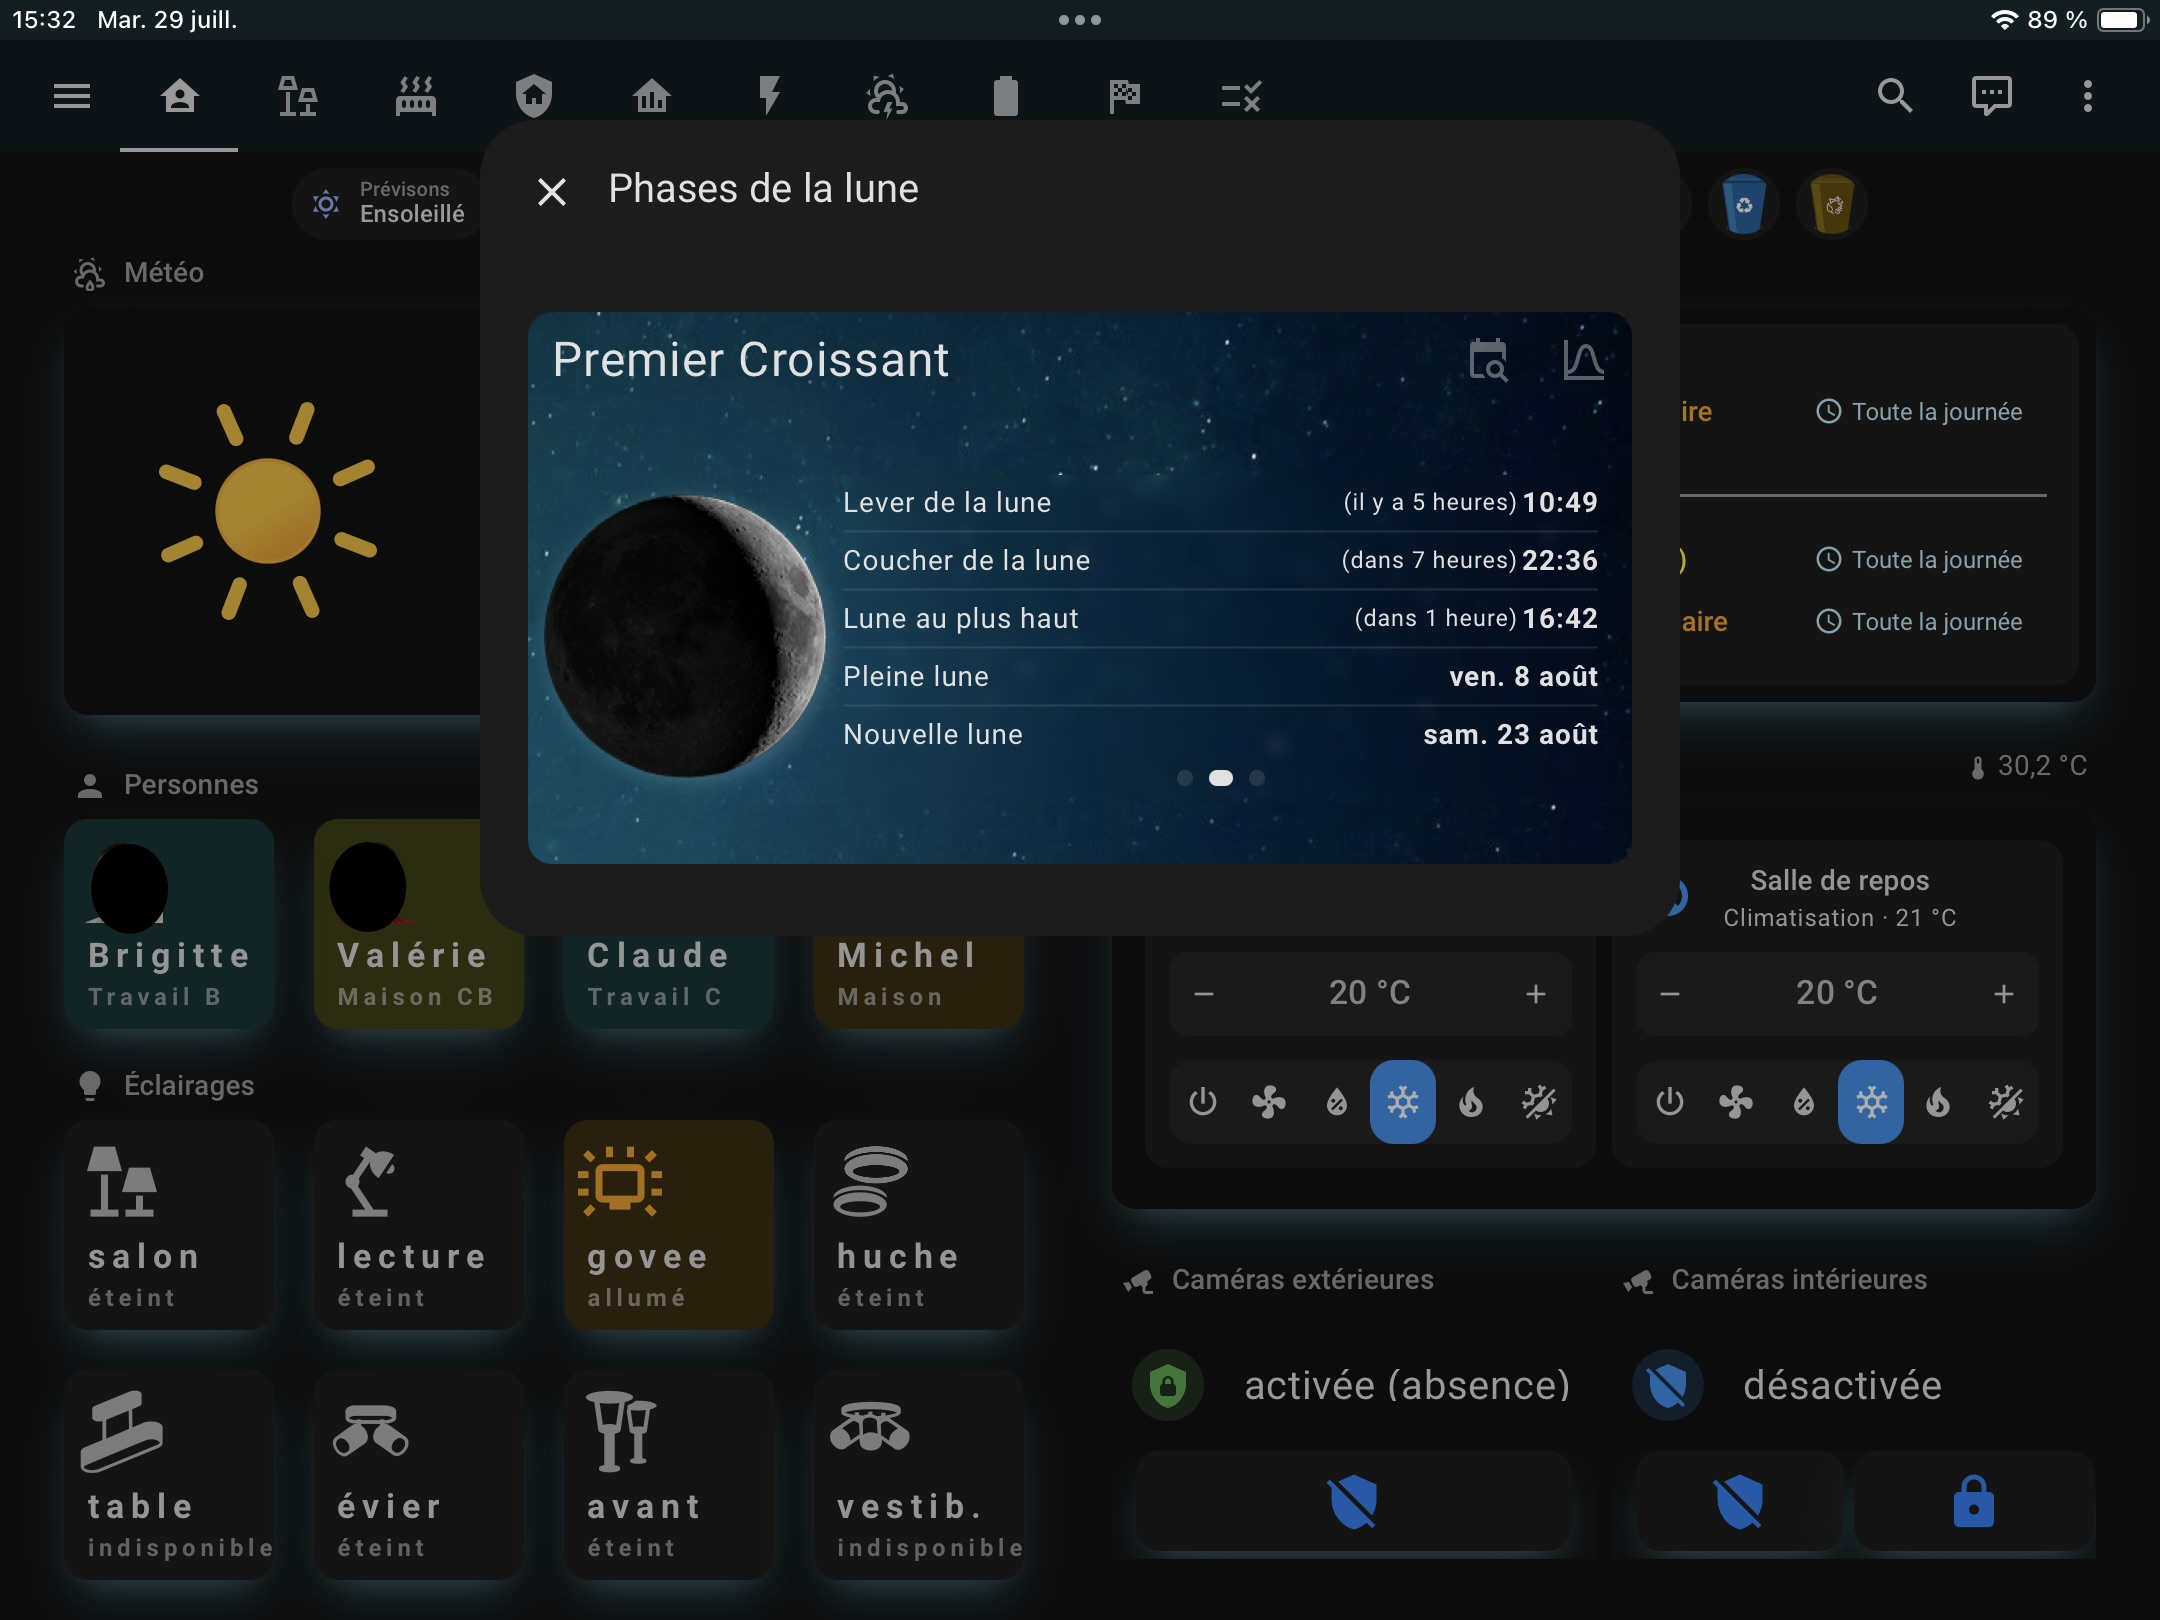Image resolution: width=2160 pixels, height=1620 pixels.
Task: Switch to the security shield tab
Action: point(534,96)
